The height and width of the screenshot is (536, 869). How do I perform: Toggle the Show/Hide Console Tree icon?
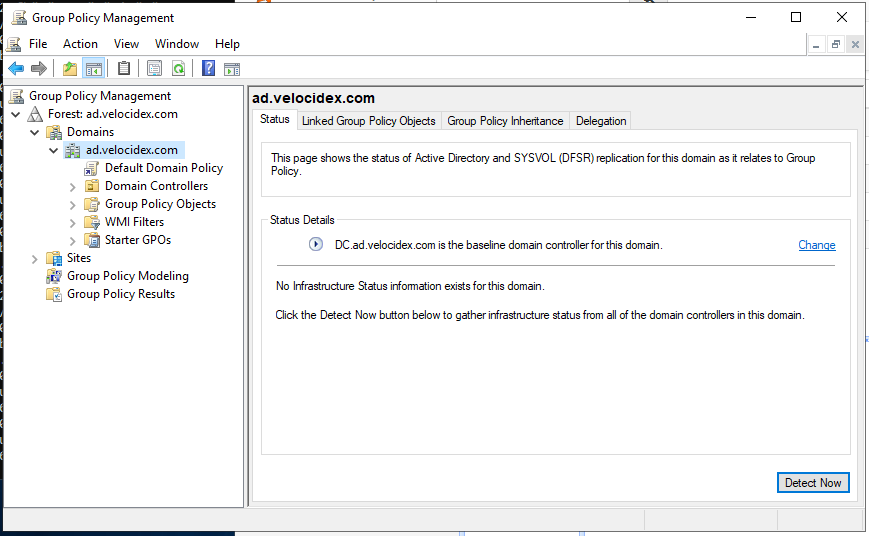pyautogui.click(x=93, y=69)
